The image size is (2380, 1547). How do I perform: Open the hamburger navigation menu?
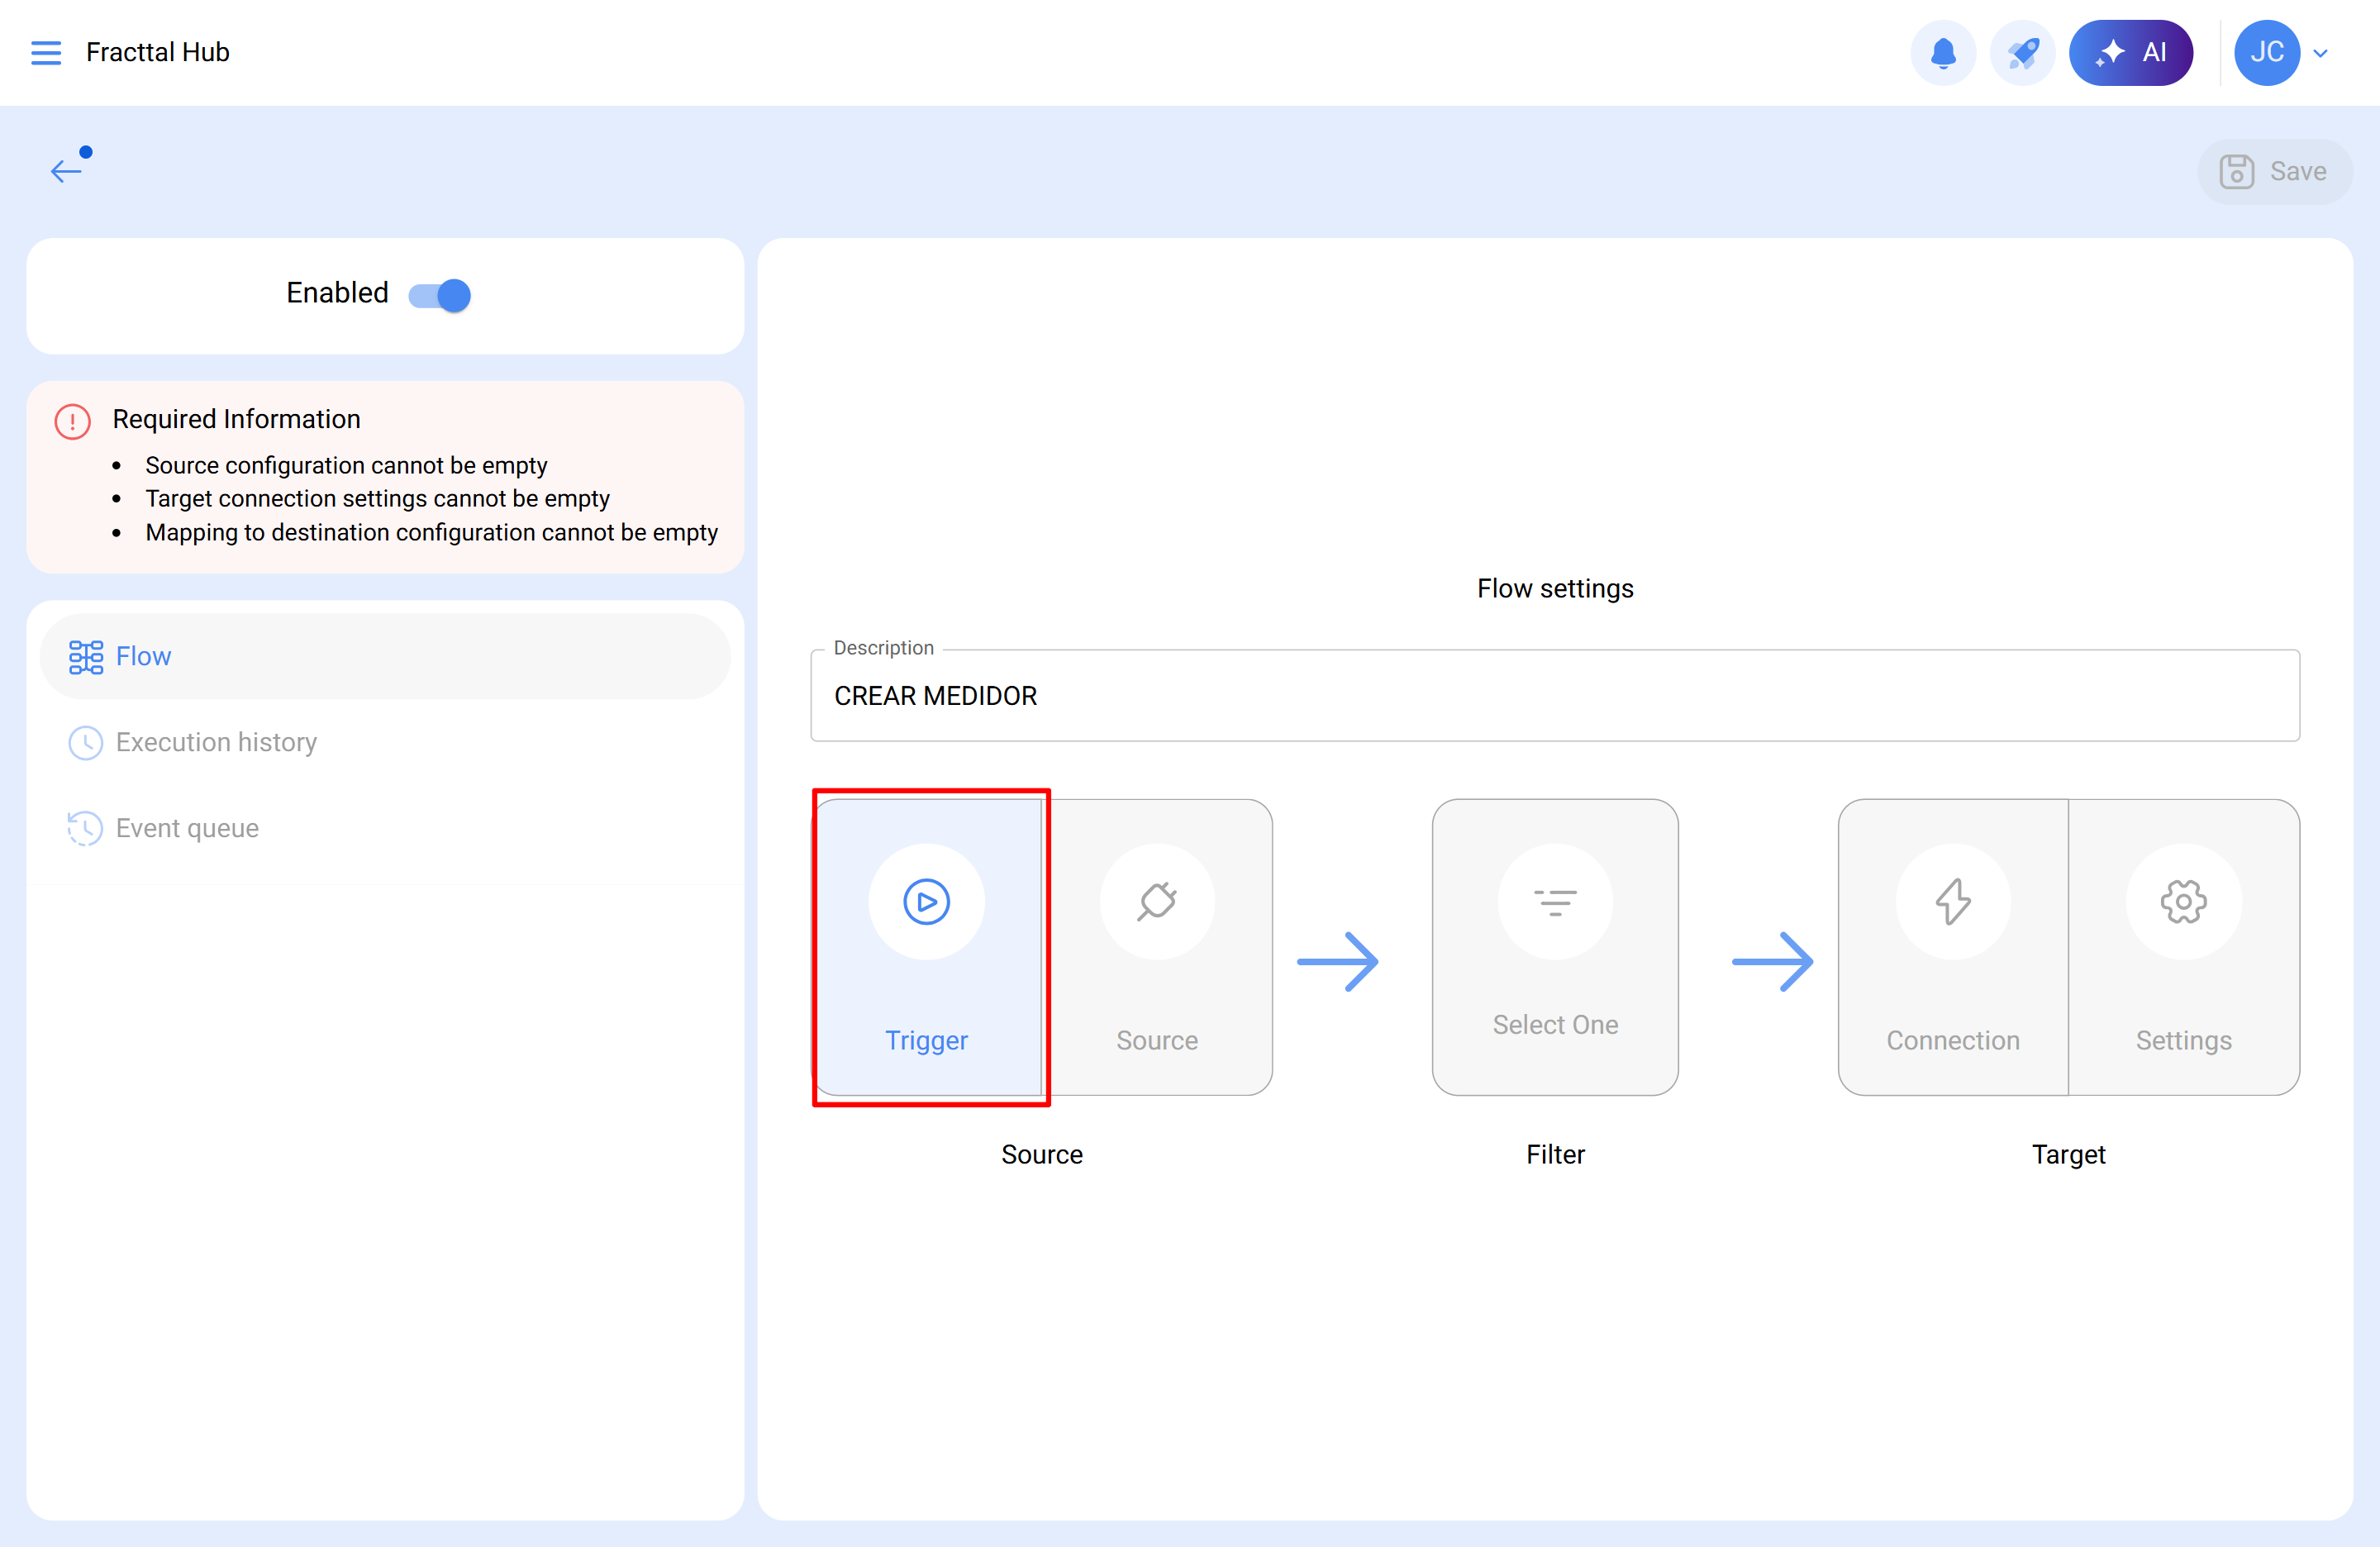[46, 52]
